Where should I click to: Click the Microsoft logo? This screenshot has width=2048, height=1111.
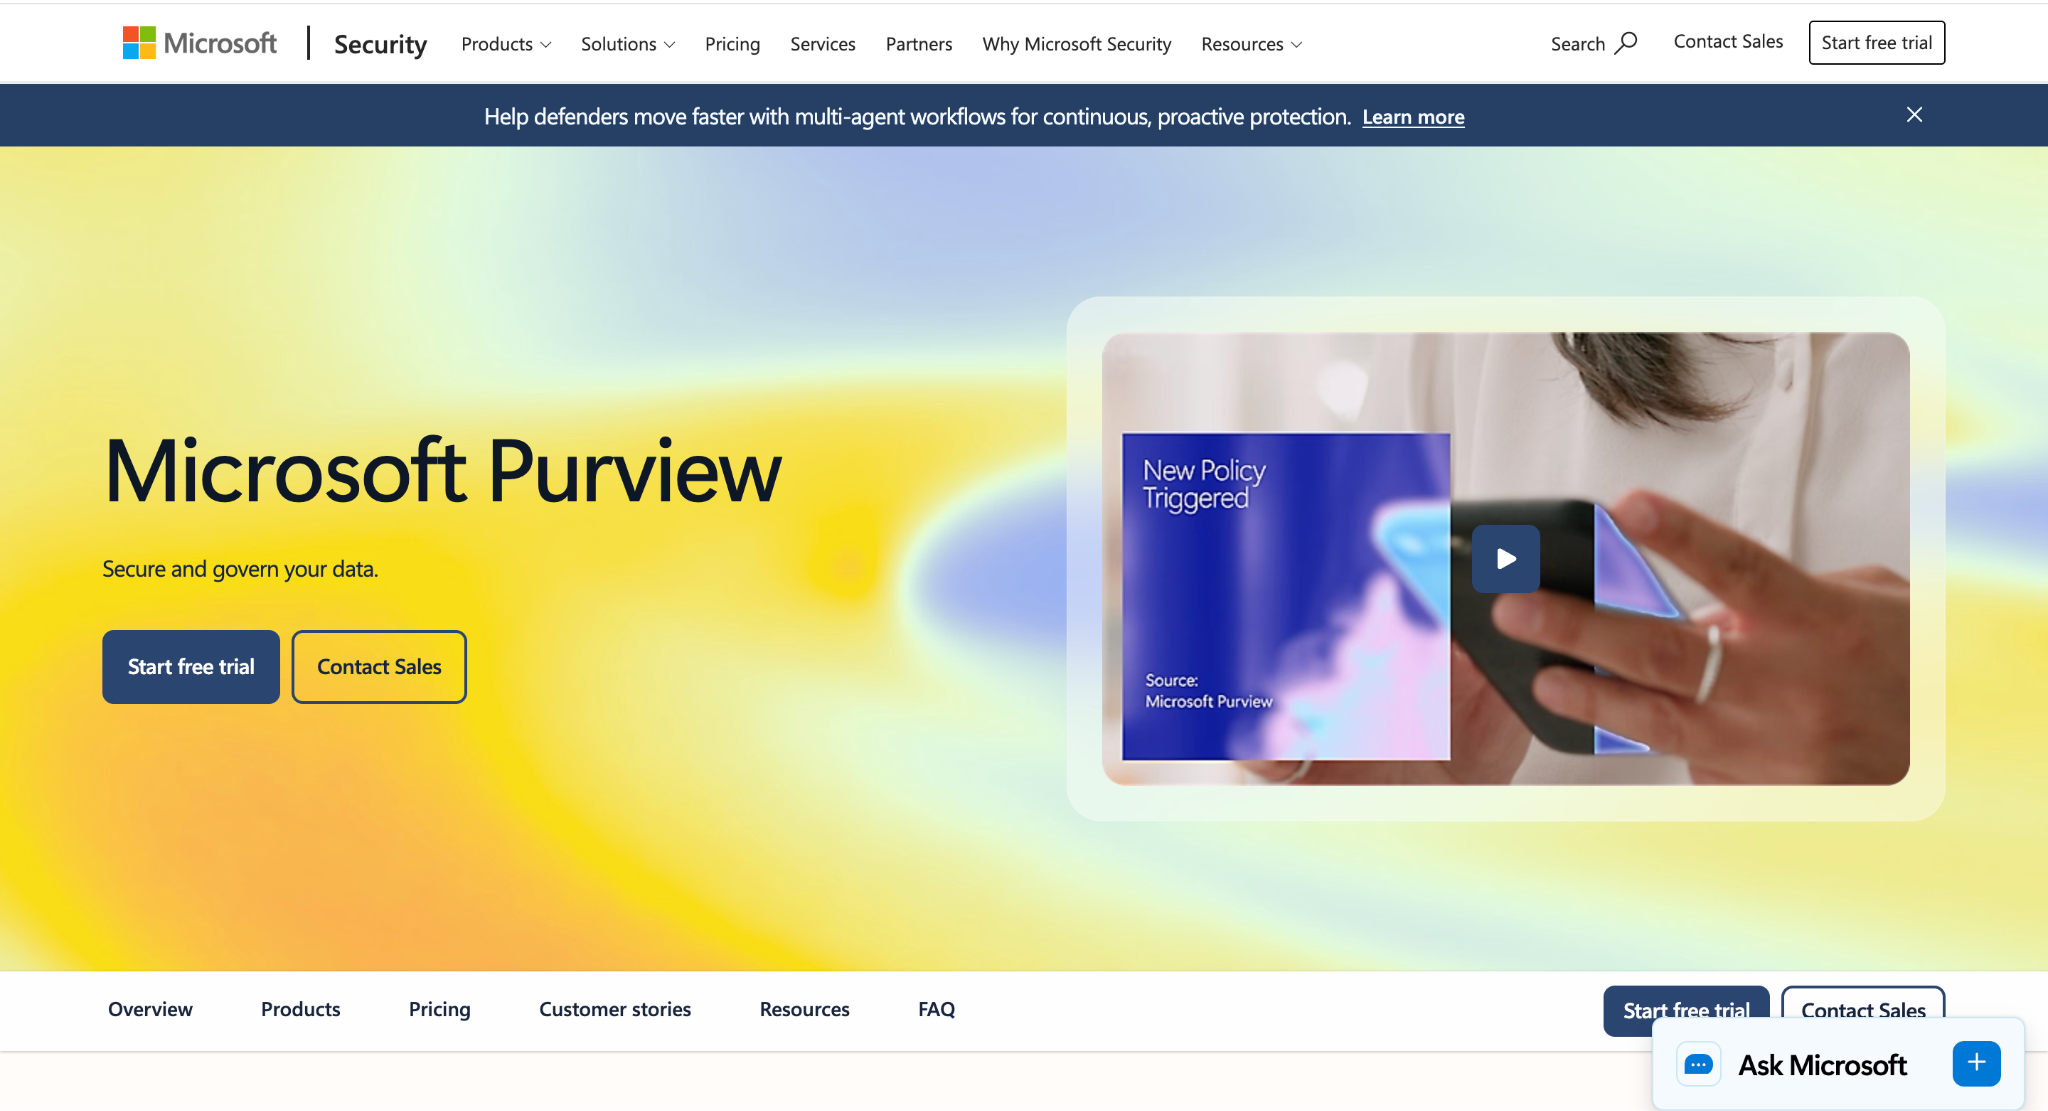coord(200,43)
